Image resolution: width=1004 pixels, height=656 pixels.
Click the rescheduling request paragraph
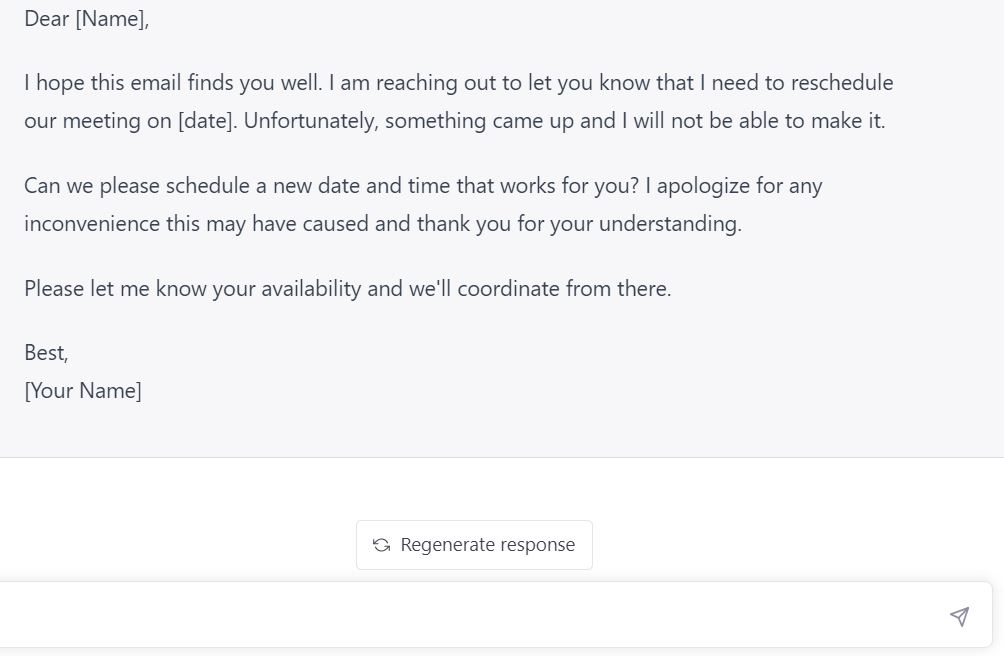pyautogui.click(x=422, y=204)
